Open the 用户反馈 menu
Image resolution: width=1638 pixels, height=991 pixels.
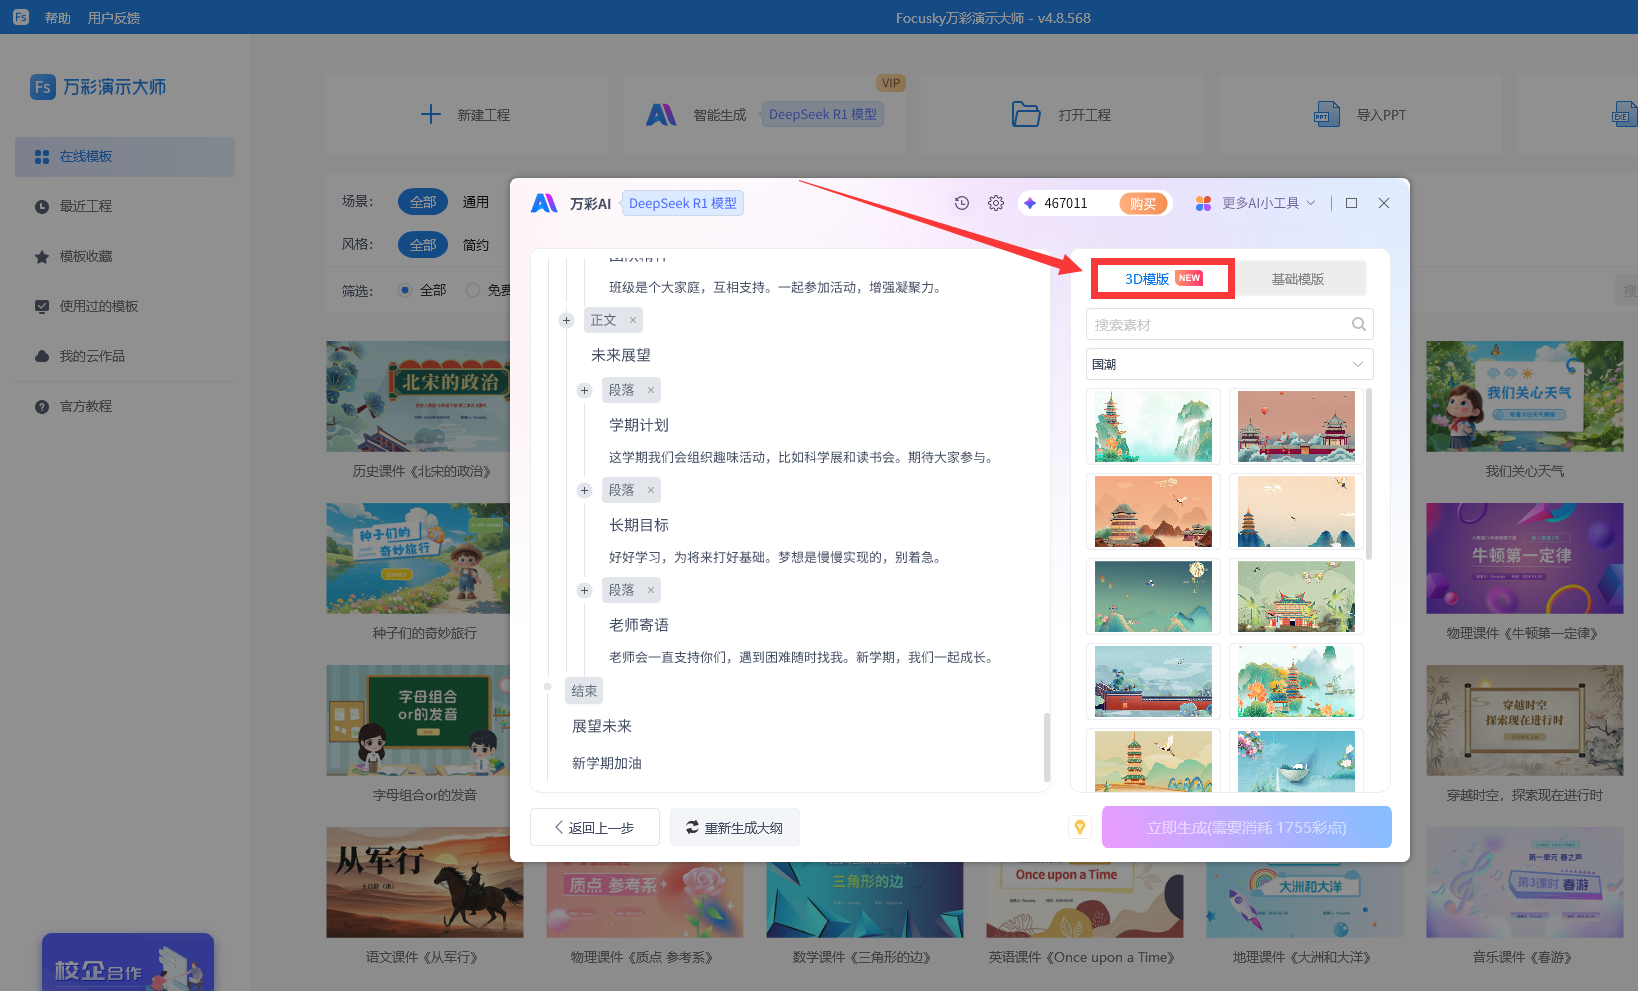pyautogui.click(x=114, y=18)
